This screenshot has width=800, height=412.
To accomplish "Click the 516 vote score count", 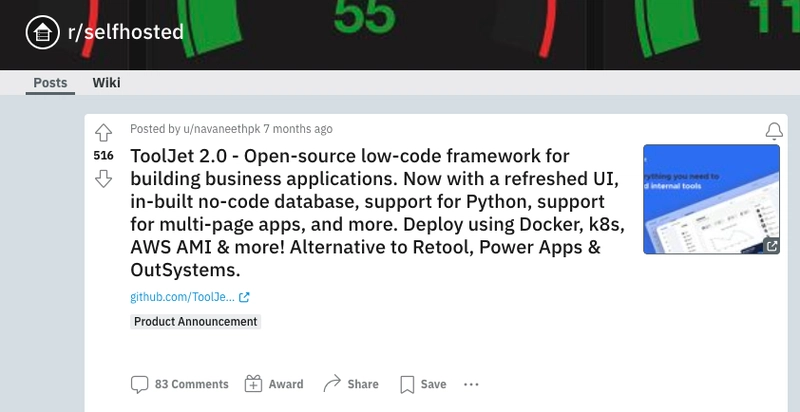I will (104, 156).
